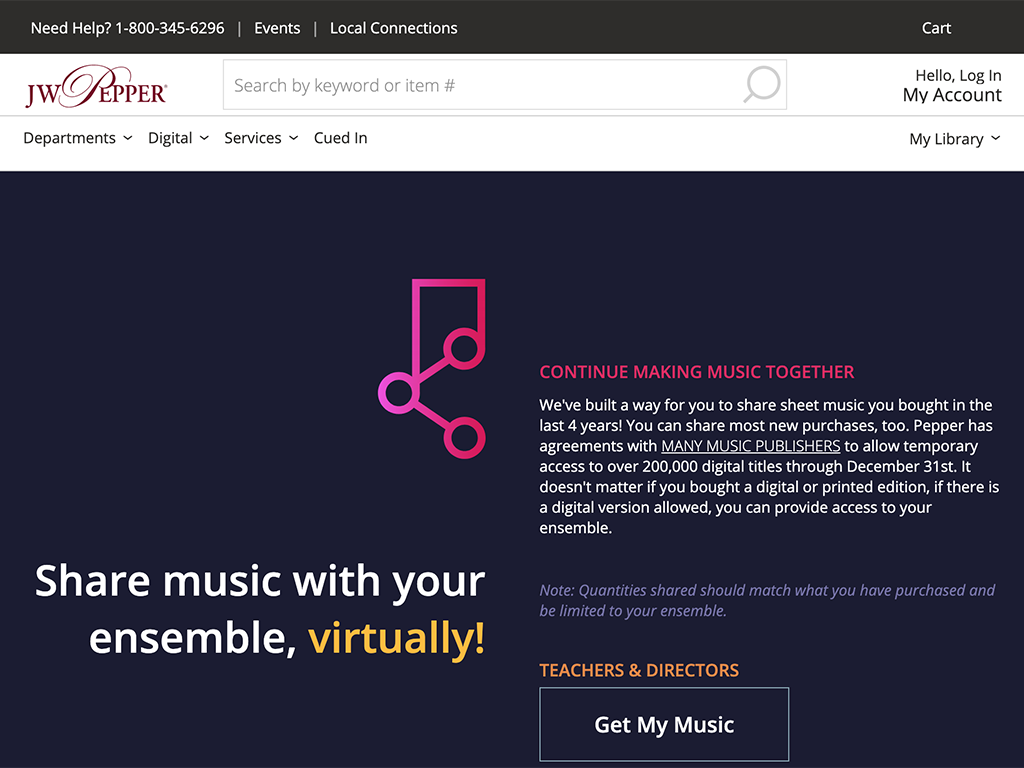The height and width of the screenshot is (768, 1024).
Task: View the shopping Cart
Action: [x=936, y=28]
